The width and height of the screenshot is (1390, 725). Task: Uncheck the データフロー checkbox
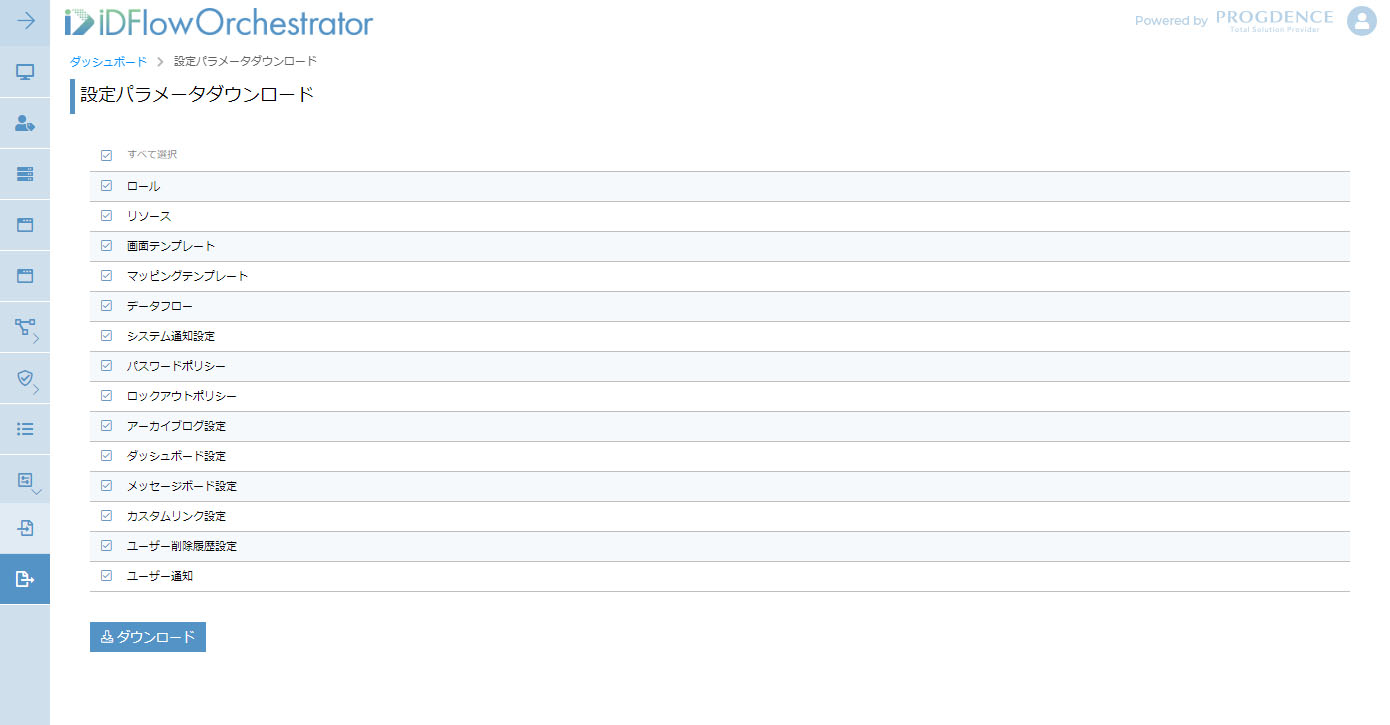[x=106, y=306]
